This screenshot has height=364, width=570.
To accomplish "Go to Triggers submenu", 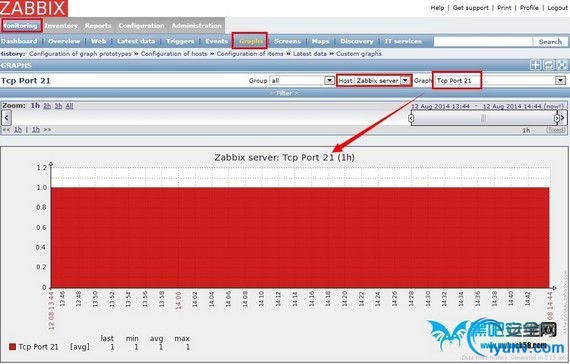I will coord(180,41).
